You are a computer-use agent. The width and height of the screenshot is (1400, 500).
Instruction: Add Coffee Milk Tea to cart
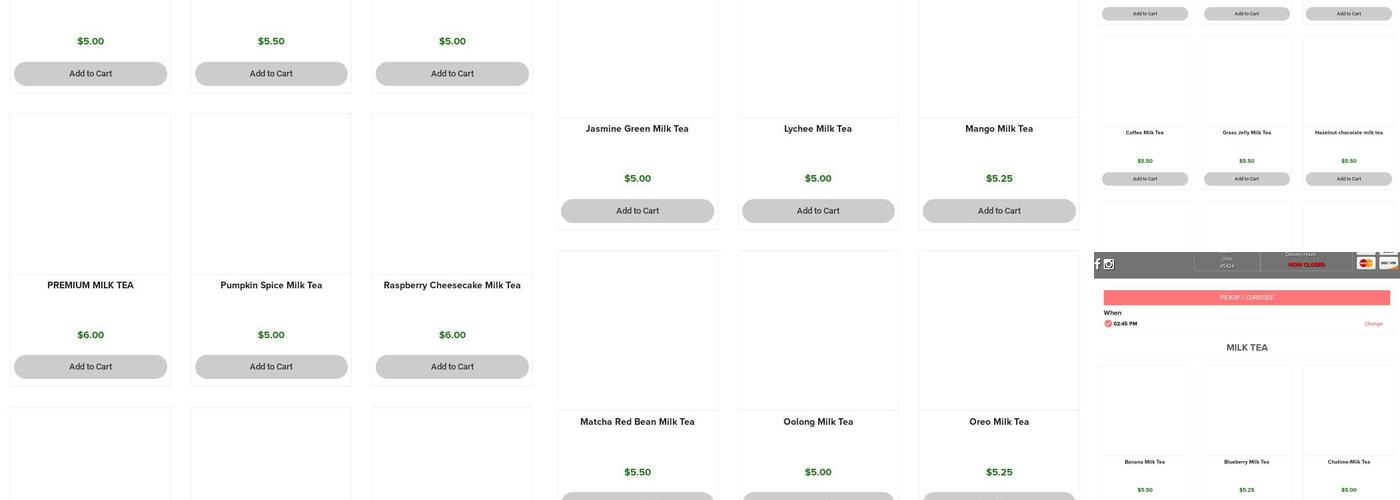pyautogui.click(x=1145, y=179)
